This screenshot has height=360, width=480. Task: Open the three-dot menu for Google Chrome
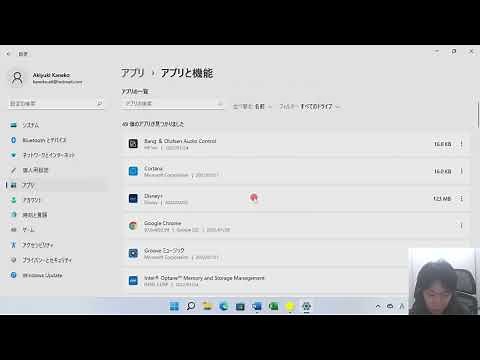462,226
